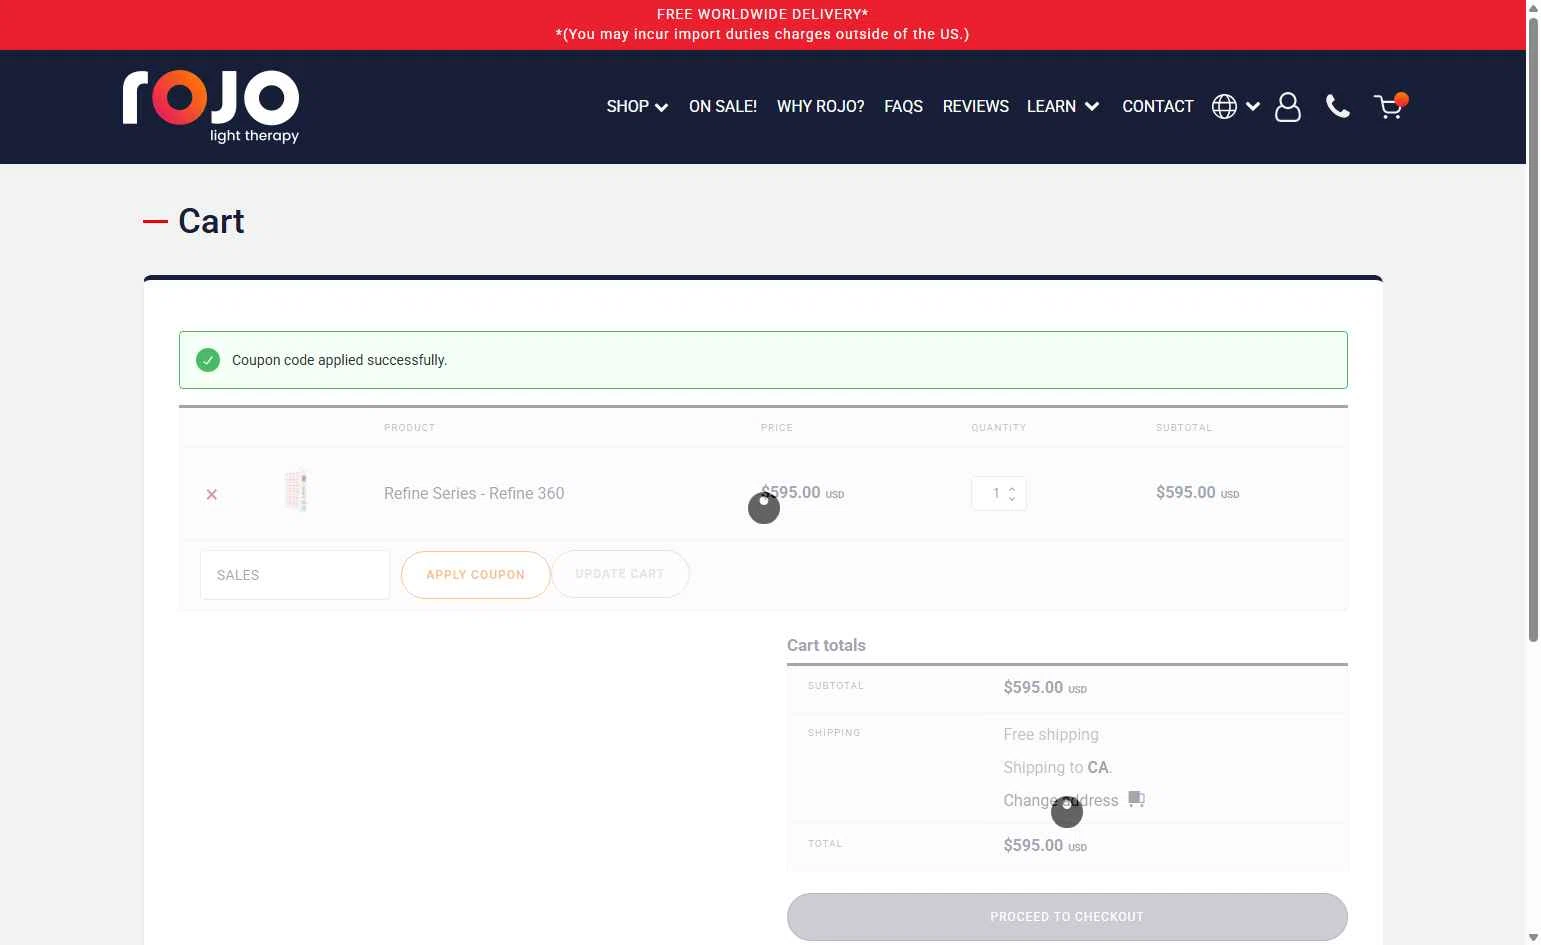Click the shipping truck icon beside Change address
This screenshot has height=945, width=1541.
click(x=1136, y=799)
